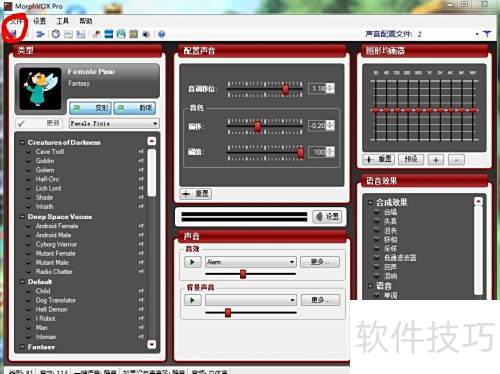Click the Alarm sound effect volume slider
The image size is (500, 374).
click(243, 274)
